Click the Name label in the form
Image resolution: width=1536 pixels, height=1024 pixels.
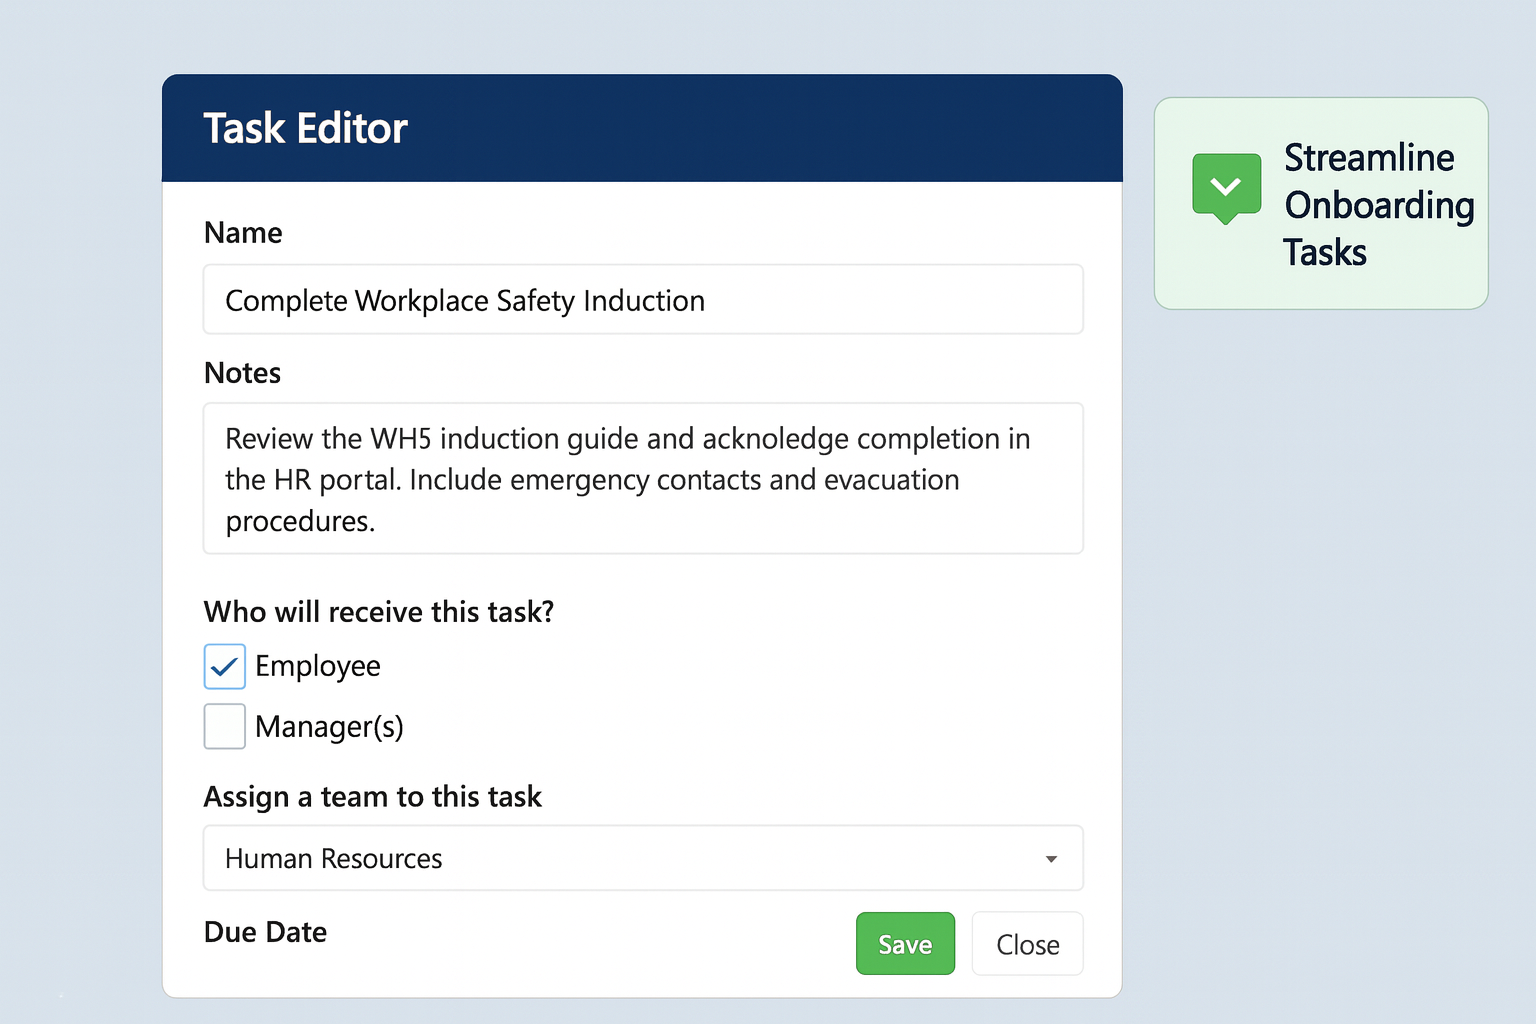243,232
